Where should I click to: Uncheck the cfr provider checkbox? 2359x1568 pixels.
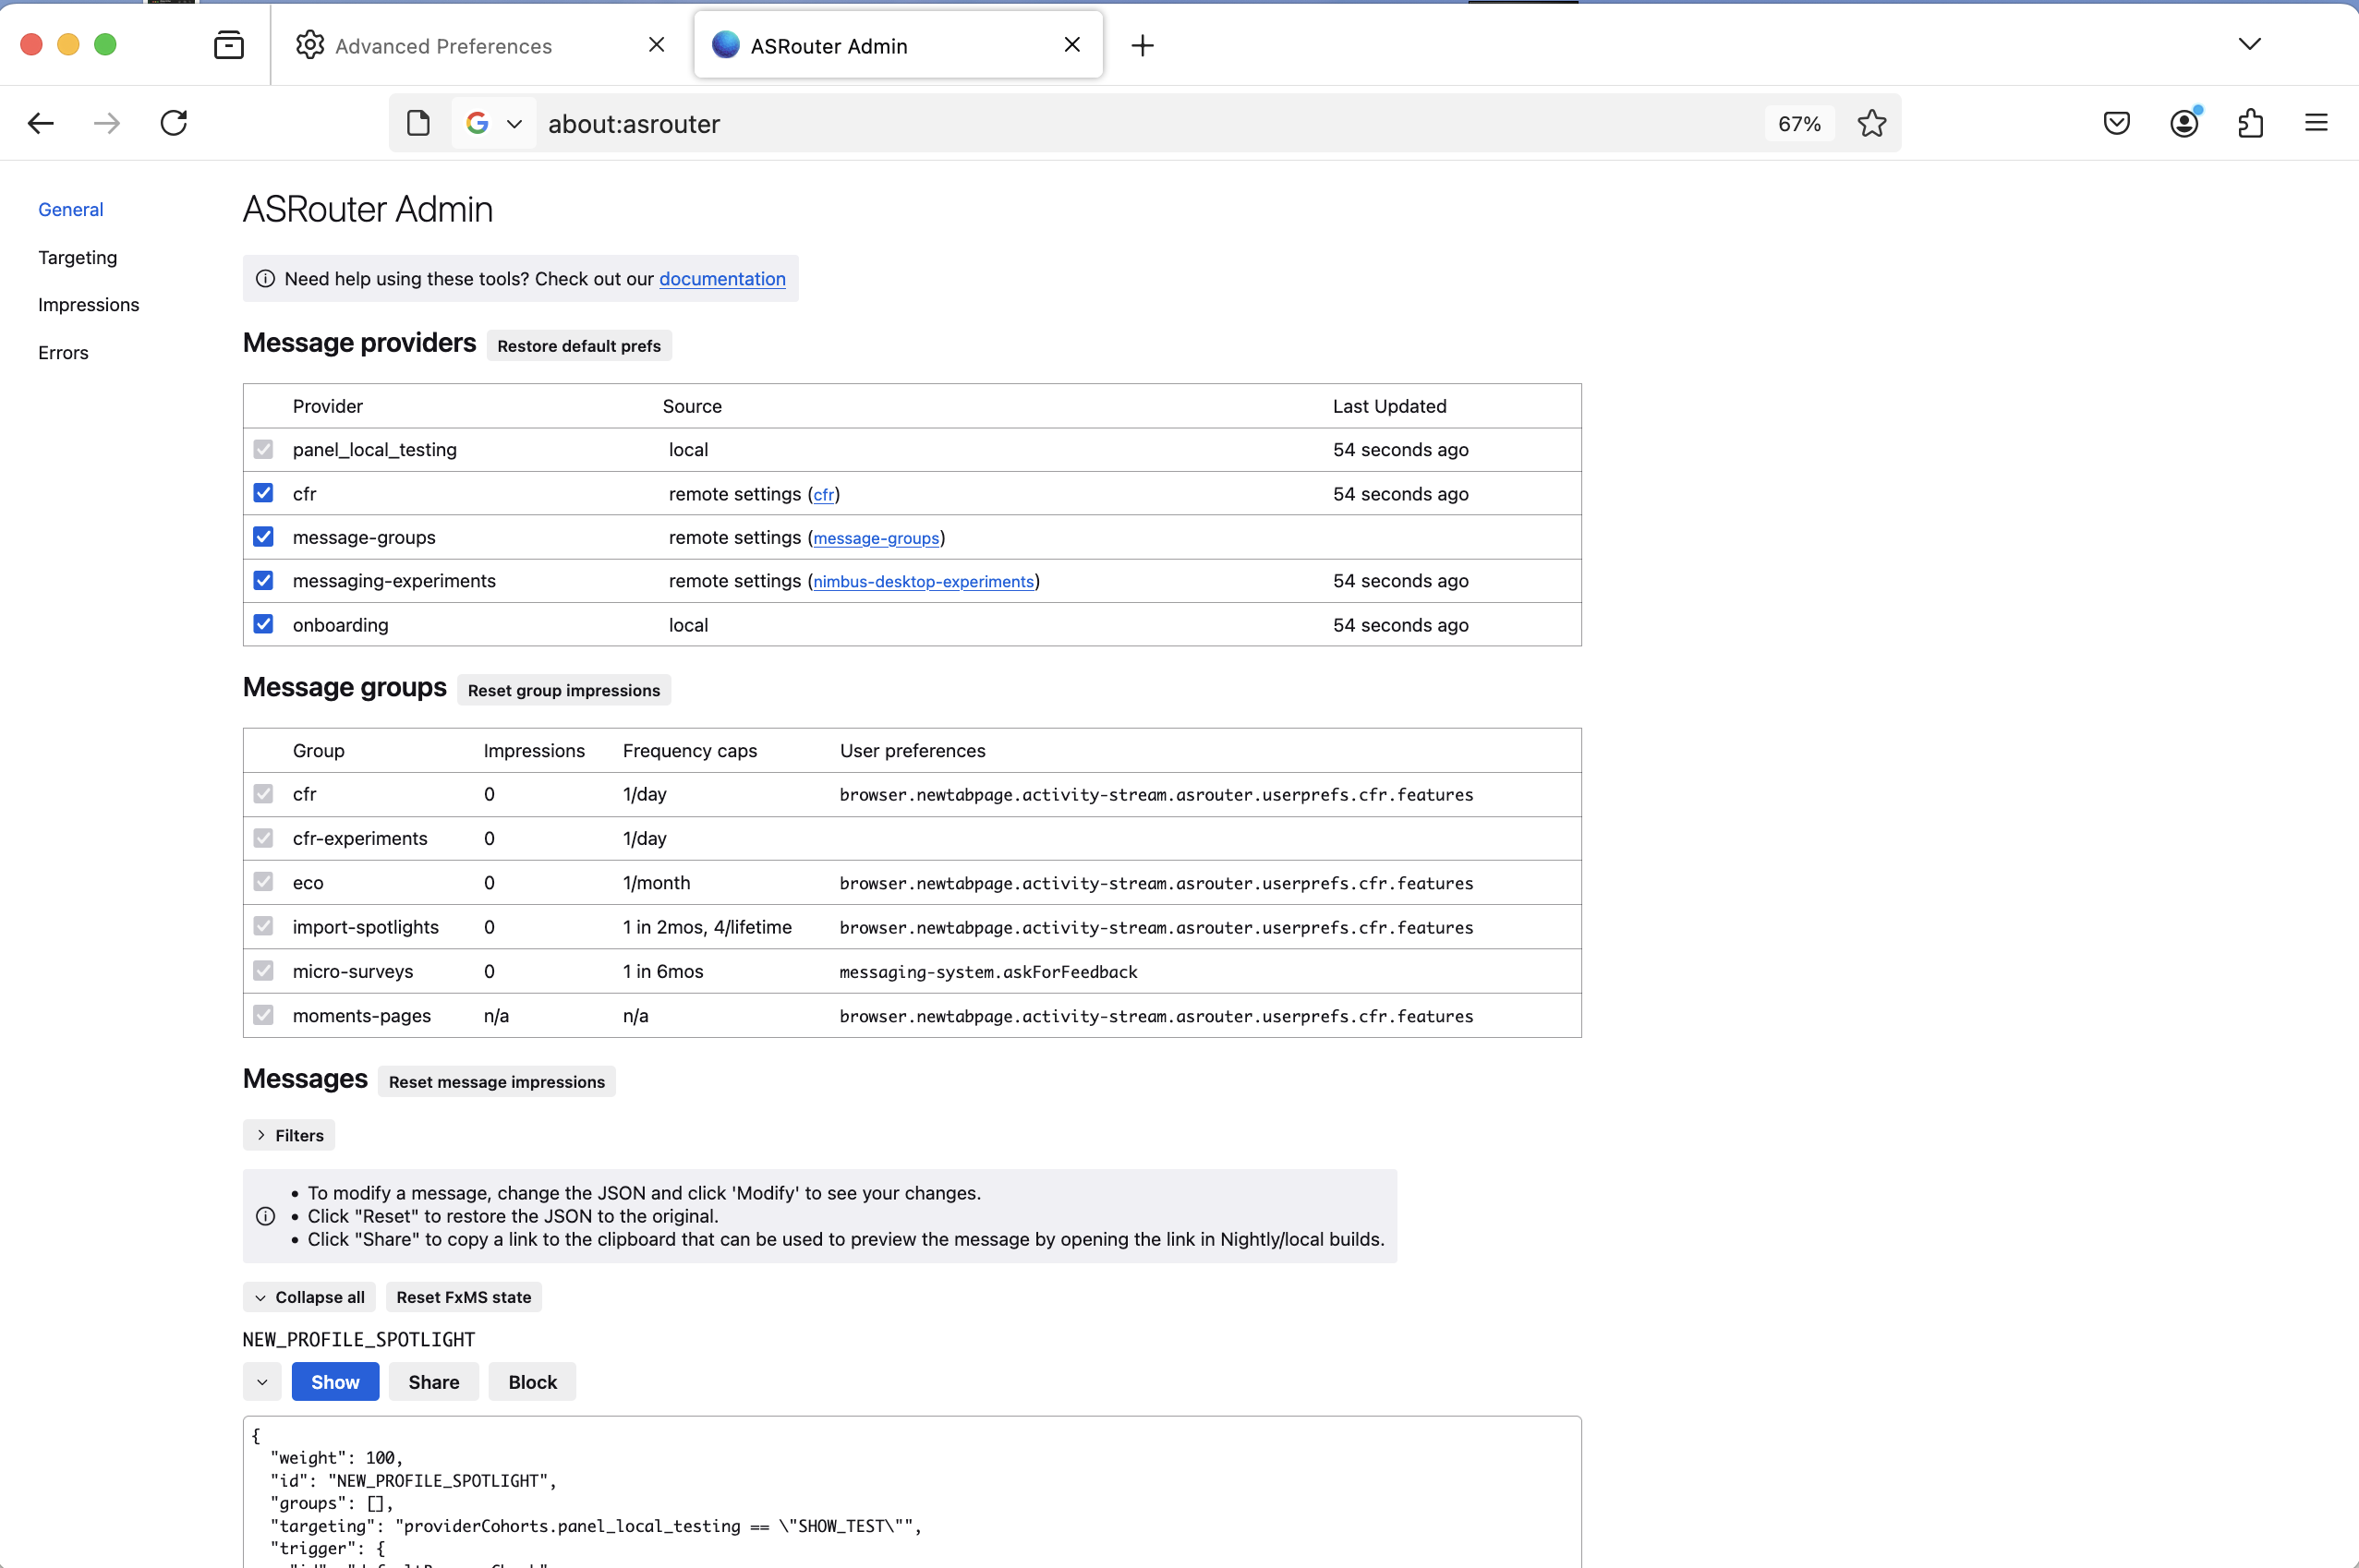tap(263, 492)
